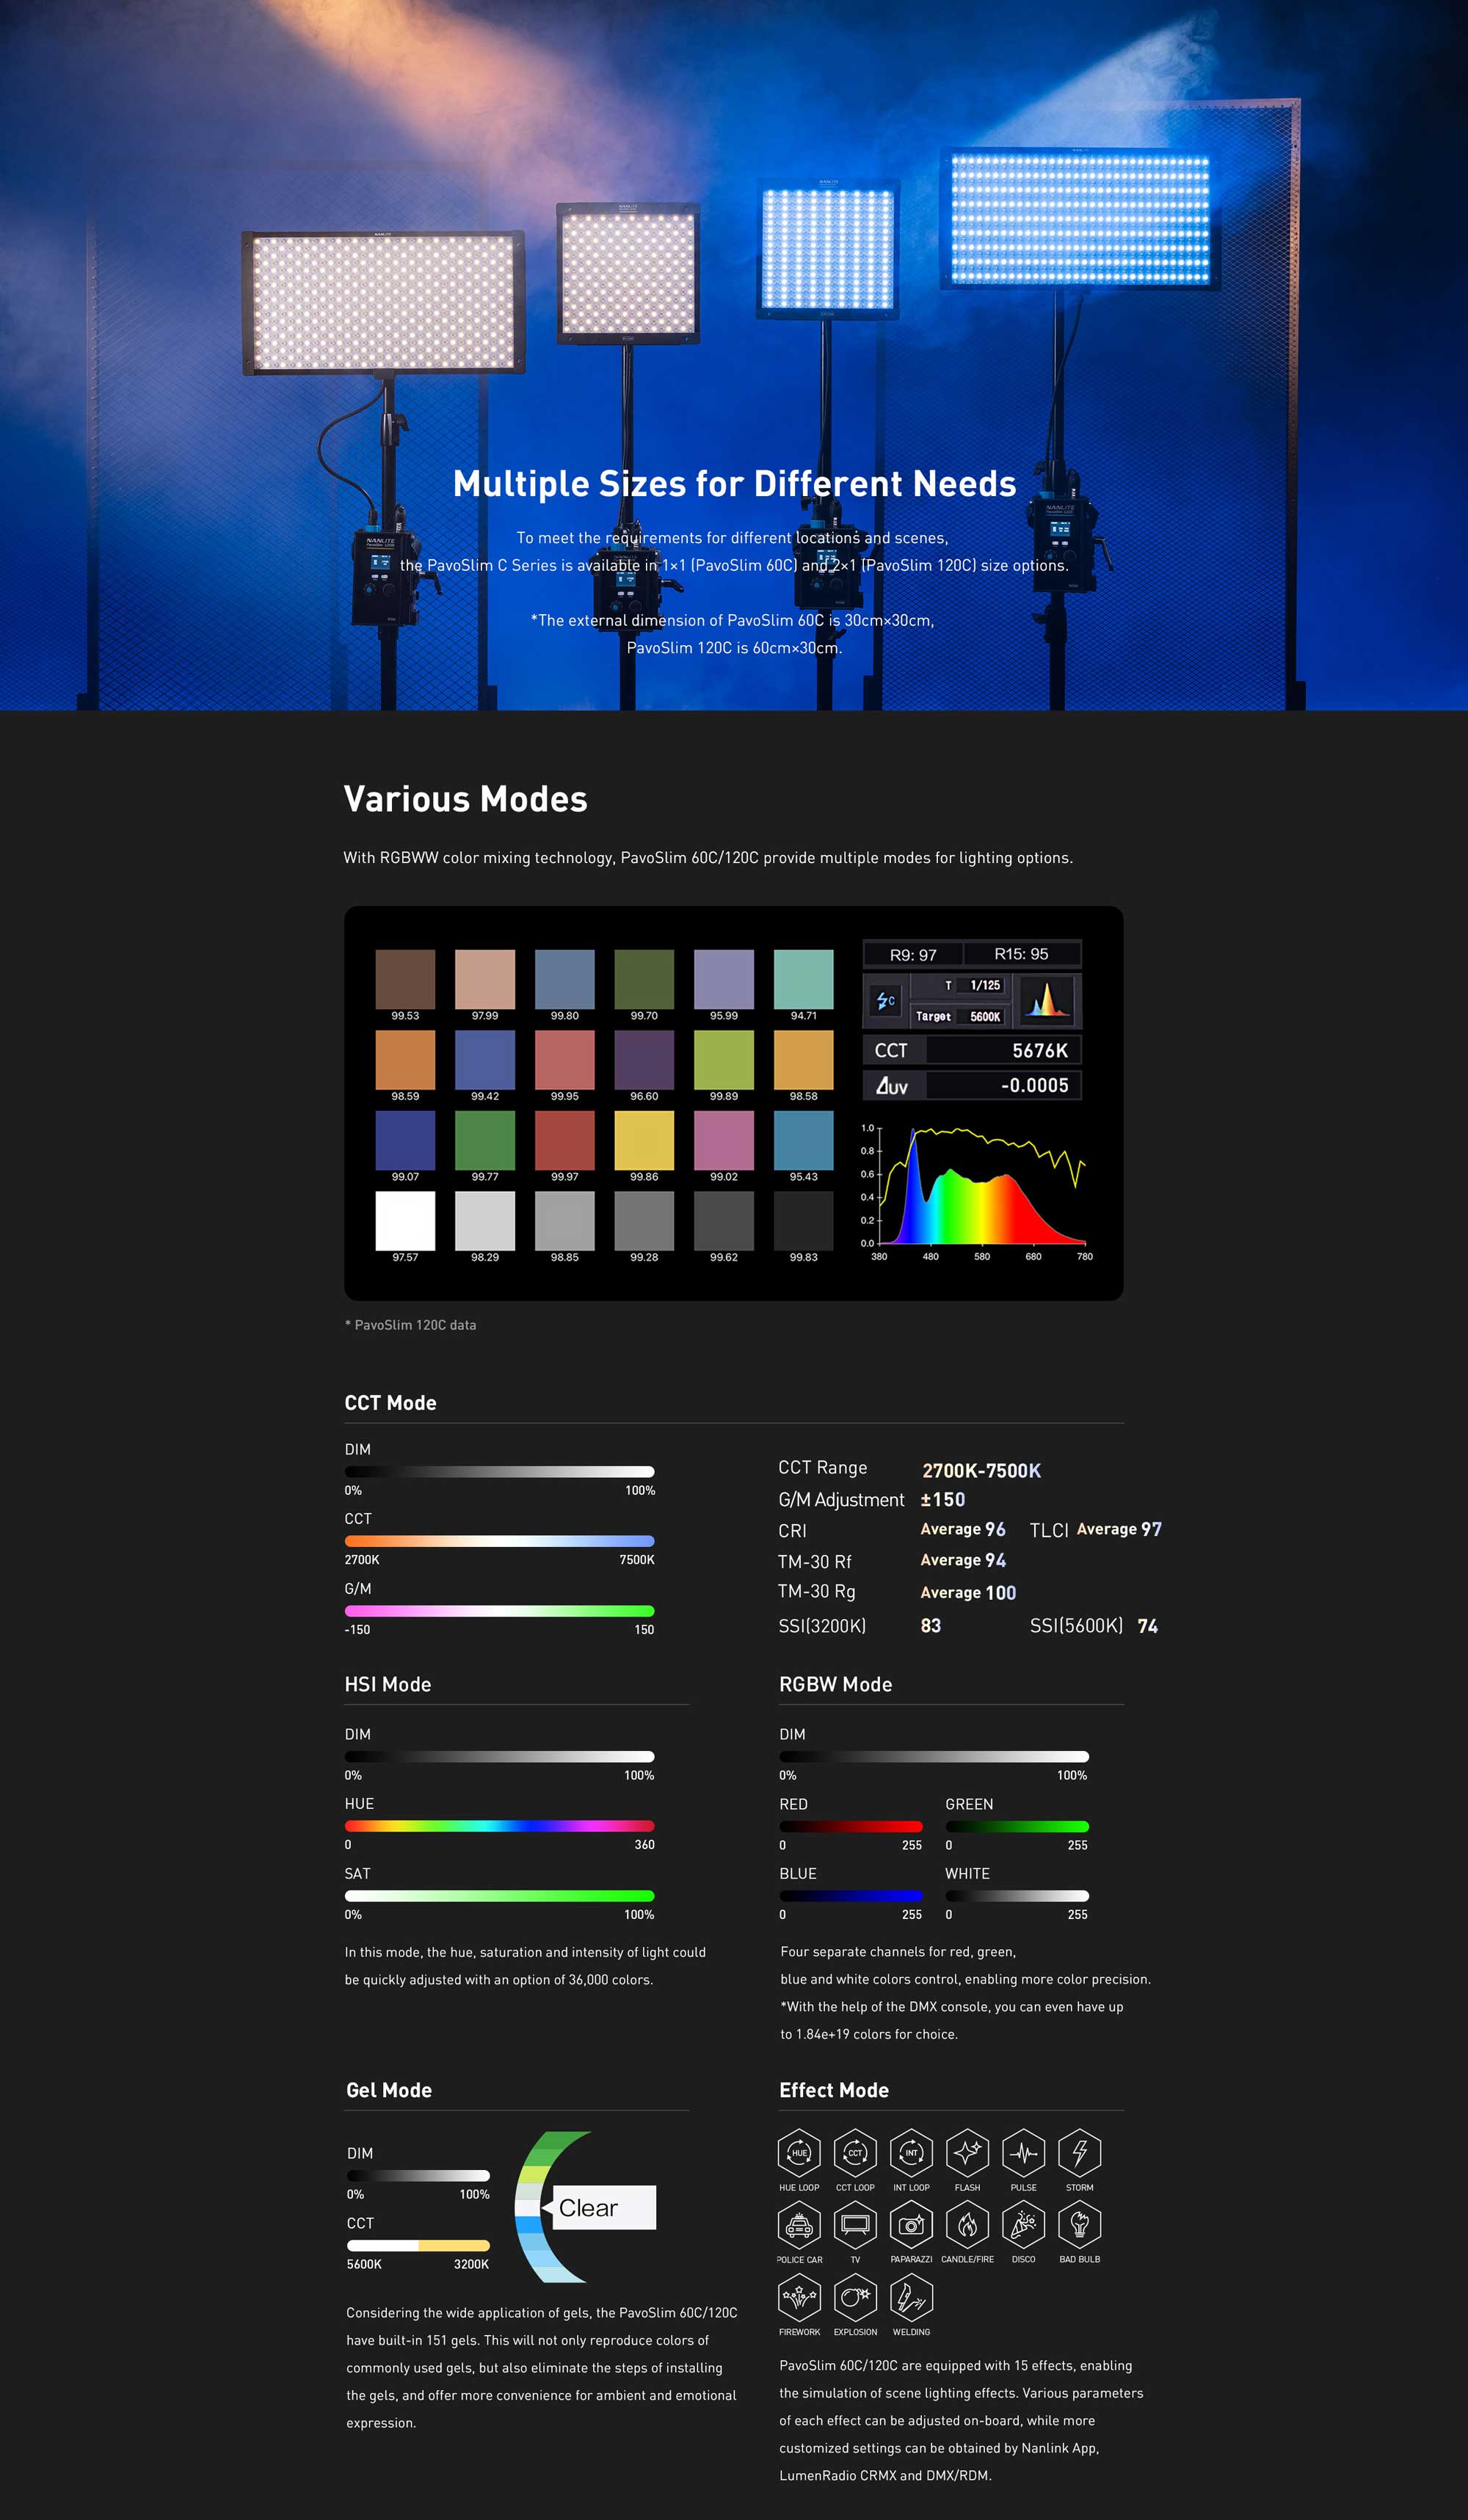Screen dimensions: 1468x2520
Task: Click the Various Modes heading
Action: (466, 799)
